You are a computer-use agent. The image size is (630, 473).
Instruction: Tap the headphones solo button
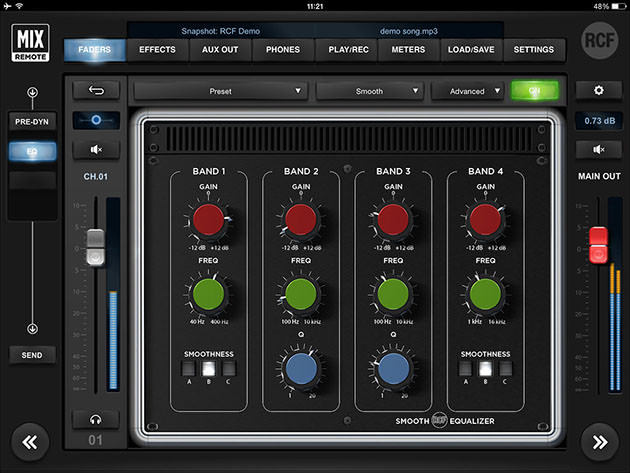pos(96,419)
